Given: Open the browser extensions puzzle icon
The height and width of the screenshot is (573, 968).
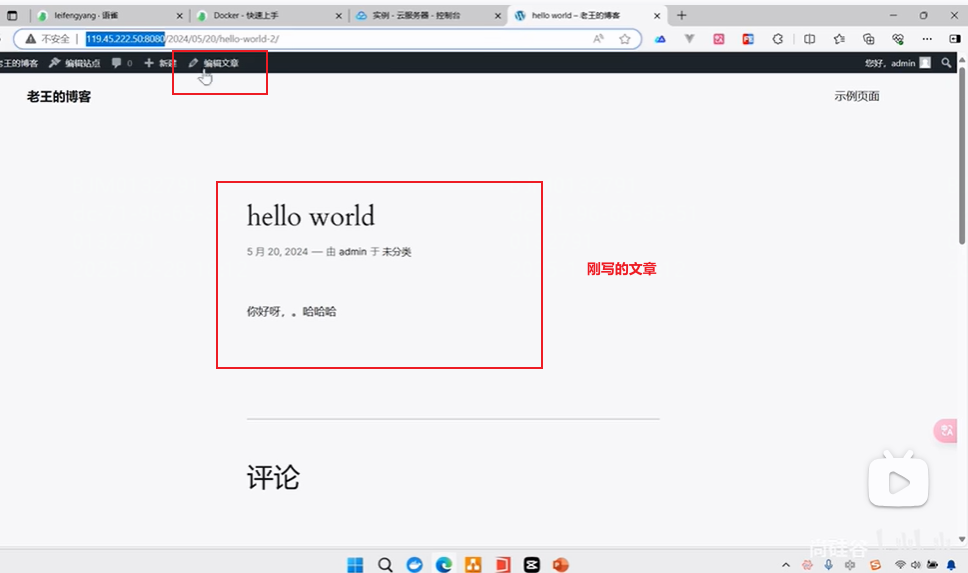Looking at the screenshot, I should tap(778, 39).
